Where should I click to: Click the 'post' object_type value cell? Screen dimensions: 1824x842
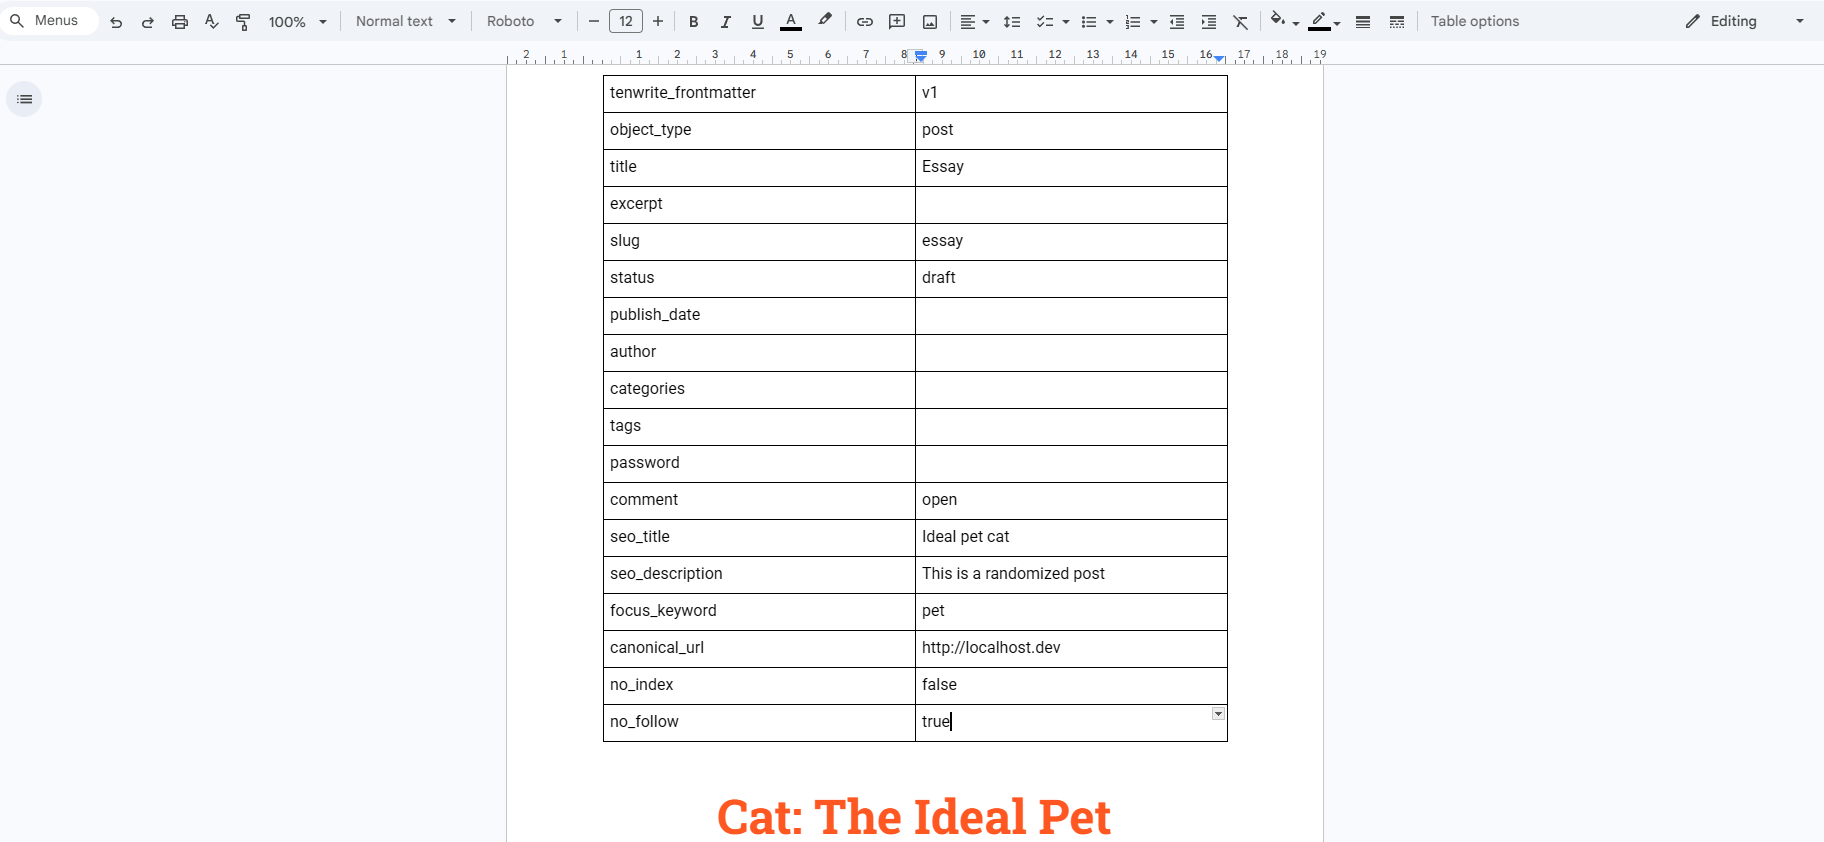[x=1071, y=130]
